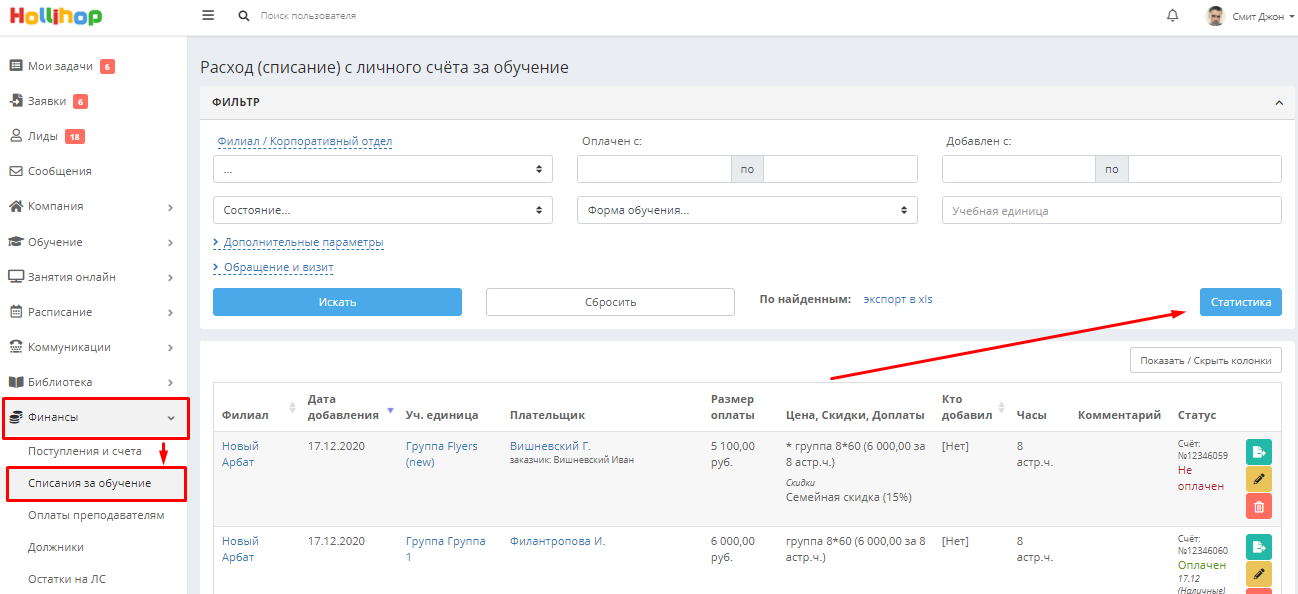The image size is (1298, 594).
Task: Open the notifications bell icon
Action: pyautogui.click(x=1173, y=16)
